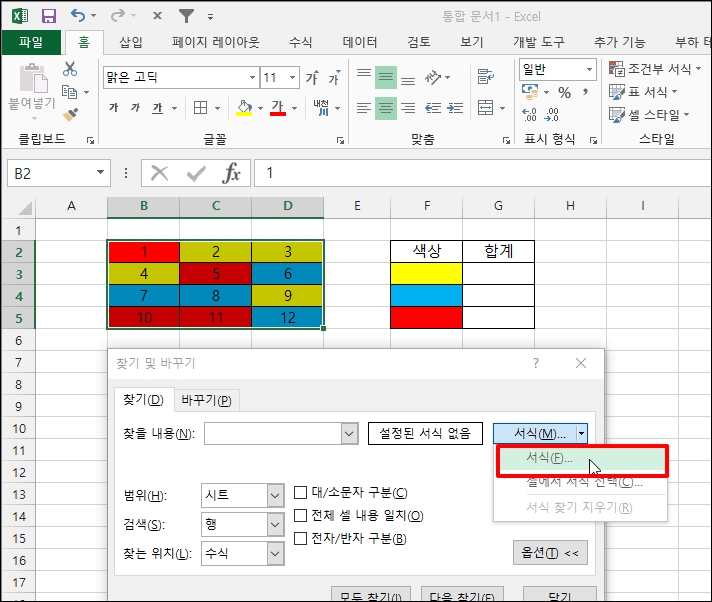The width and height of the screenshot is (712, 602).
Task: Select the red color cell F5
Action: click(426, 317)
